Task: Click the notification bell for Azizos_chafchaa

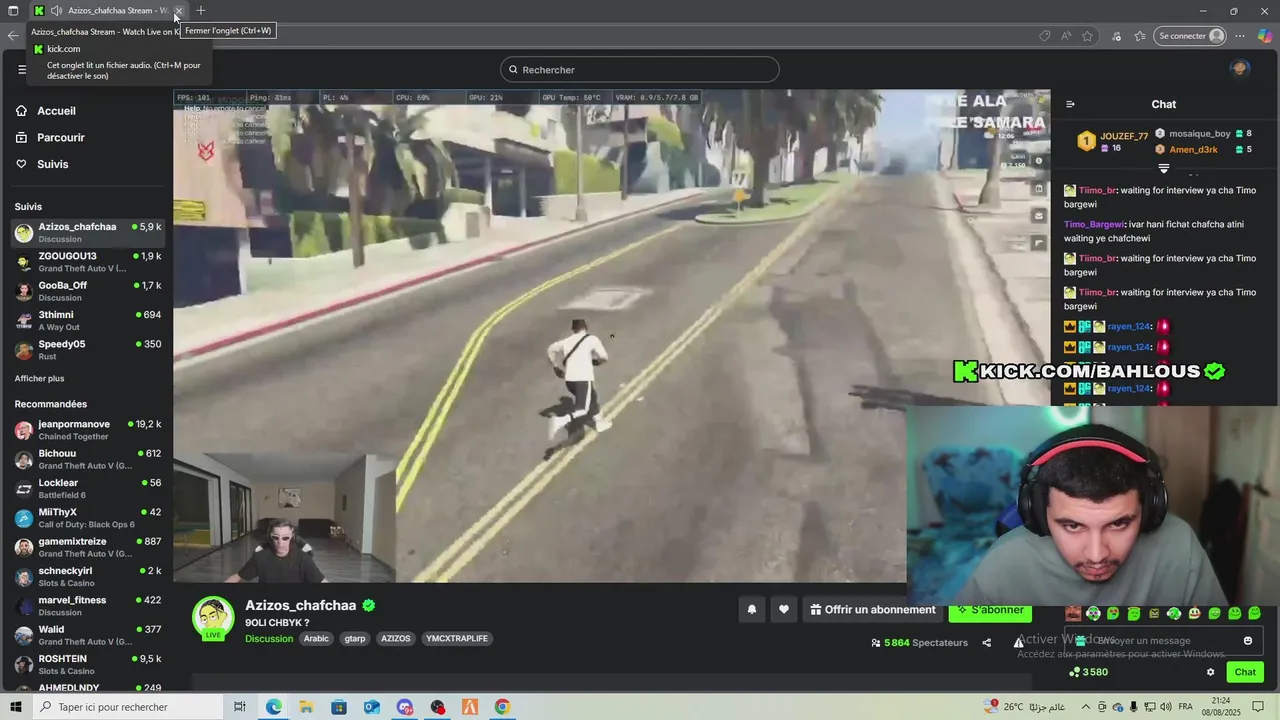Action: [x=752, y=609]
